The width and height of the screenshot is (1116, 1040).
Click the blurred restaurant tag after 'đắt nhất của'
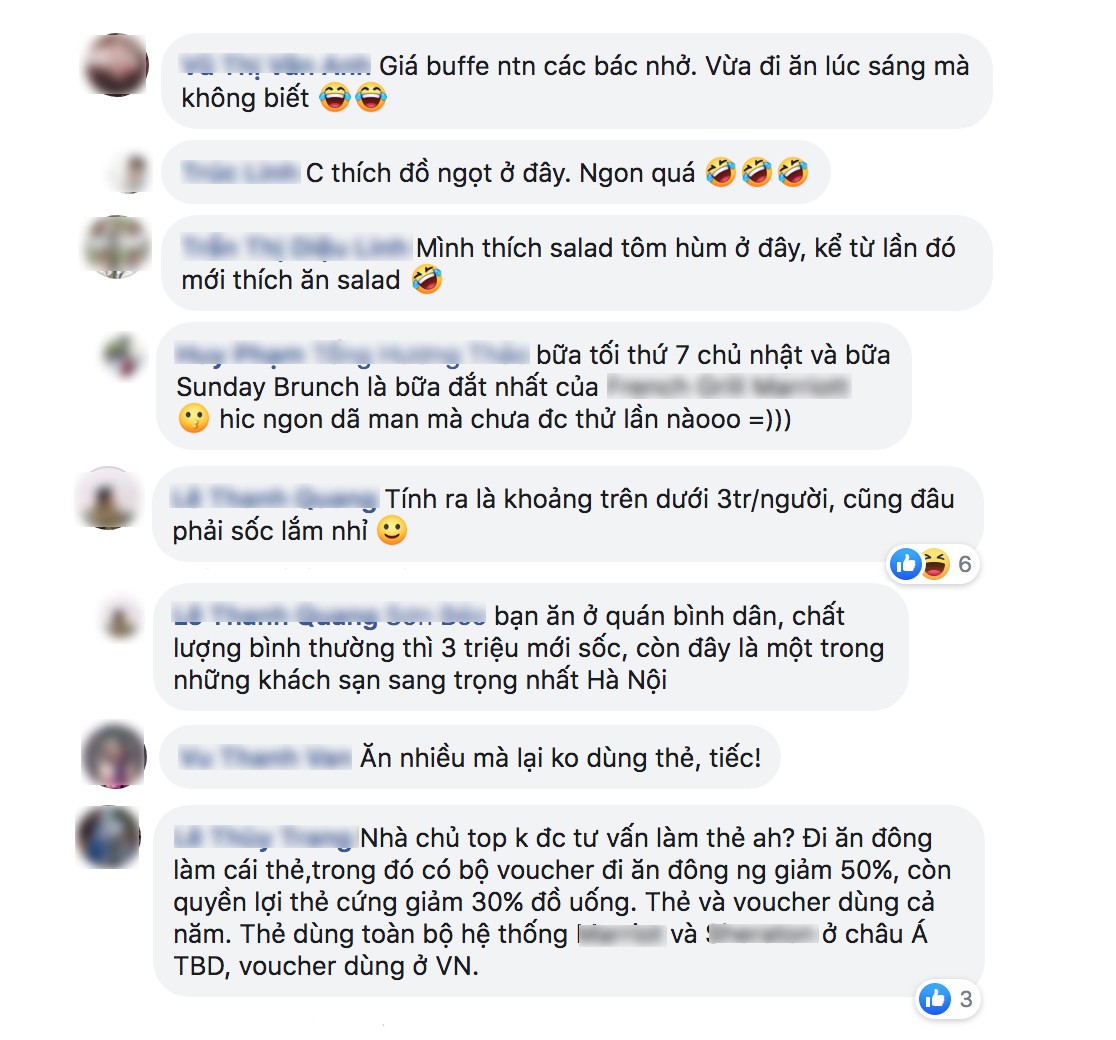coord(728,387)
